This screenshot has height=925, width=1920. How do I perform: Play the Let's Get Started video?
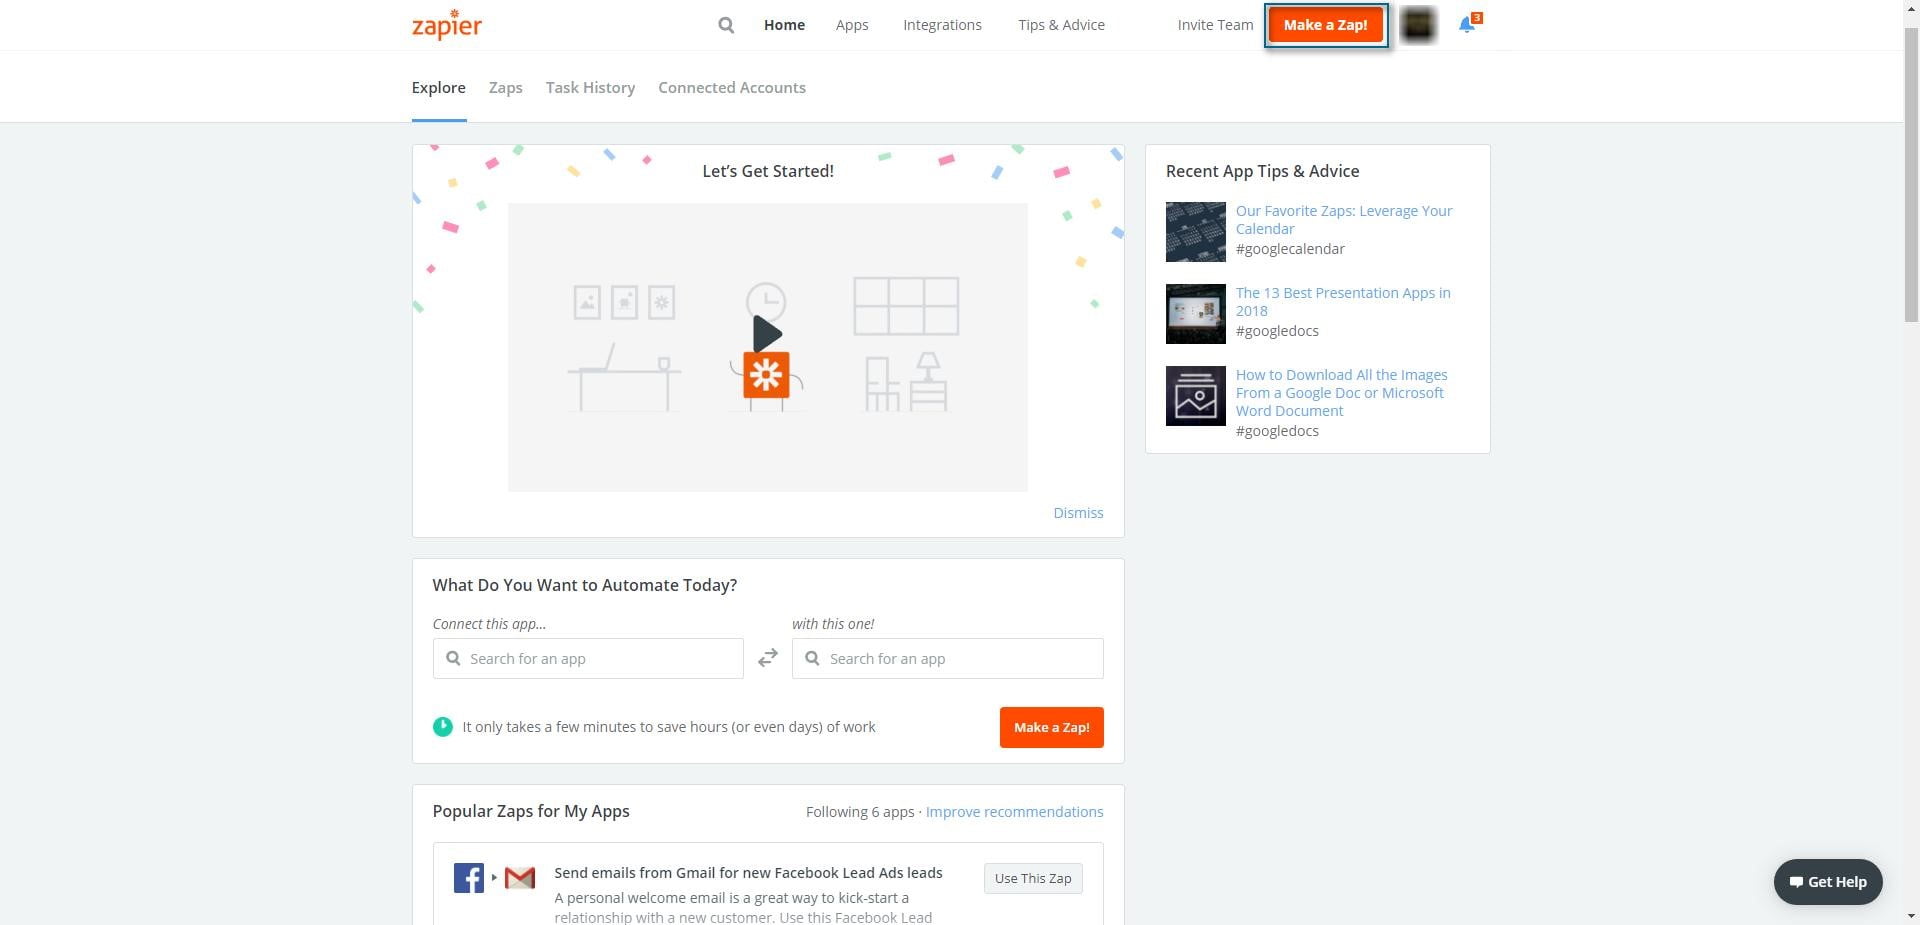767,334
